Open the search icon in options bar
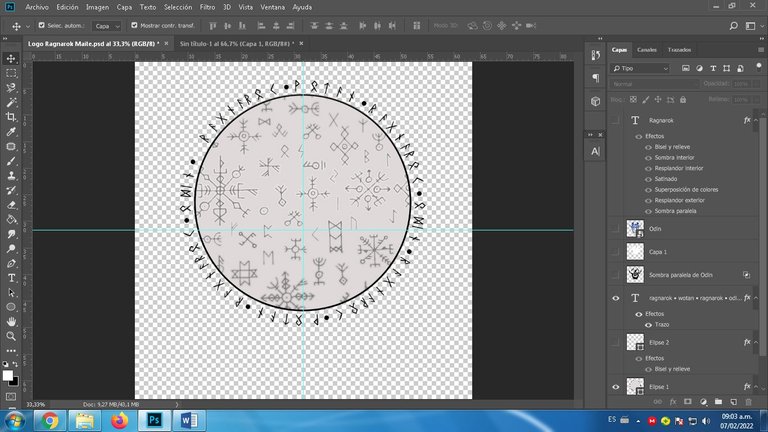 [x=733, y=25]
